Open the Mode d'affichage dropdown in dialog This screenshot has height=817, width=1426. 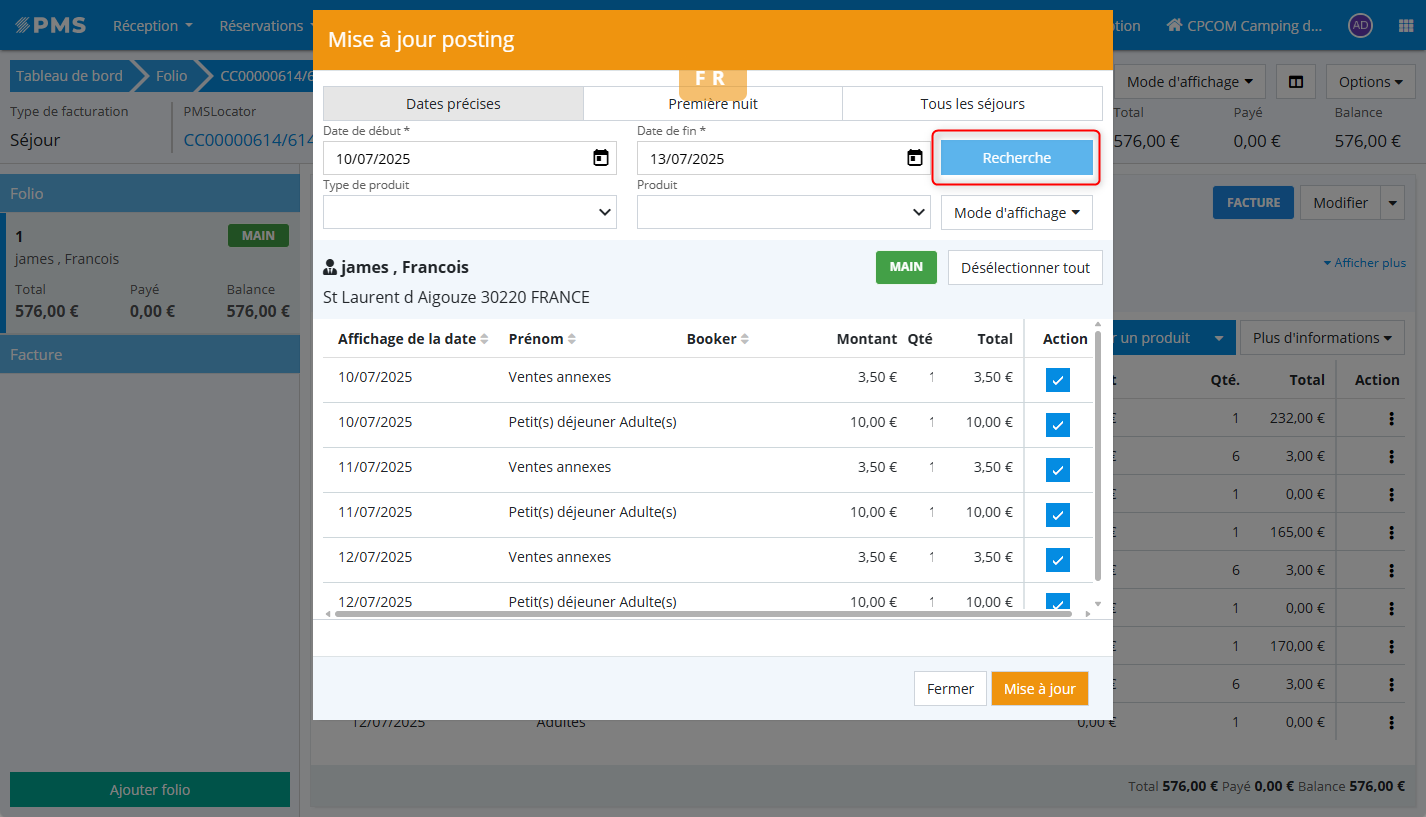pos(1016,213)
